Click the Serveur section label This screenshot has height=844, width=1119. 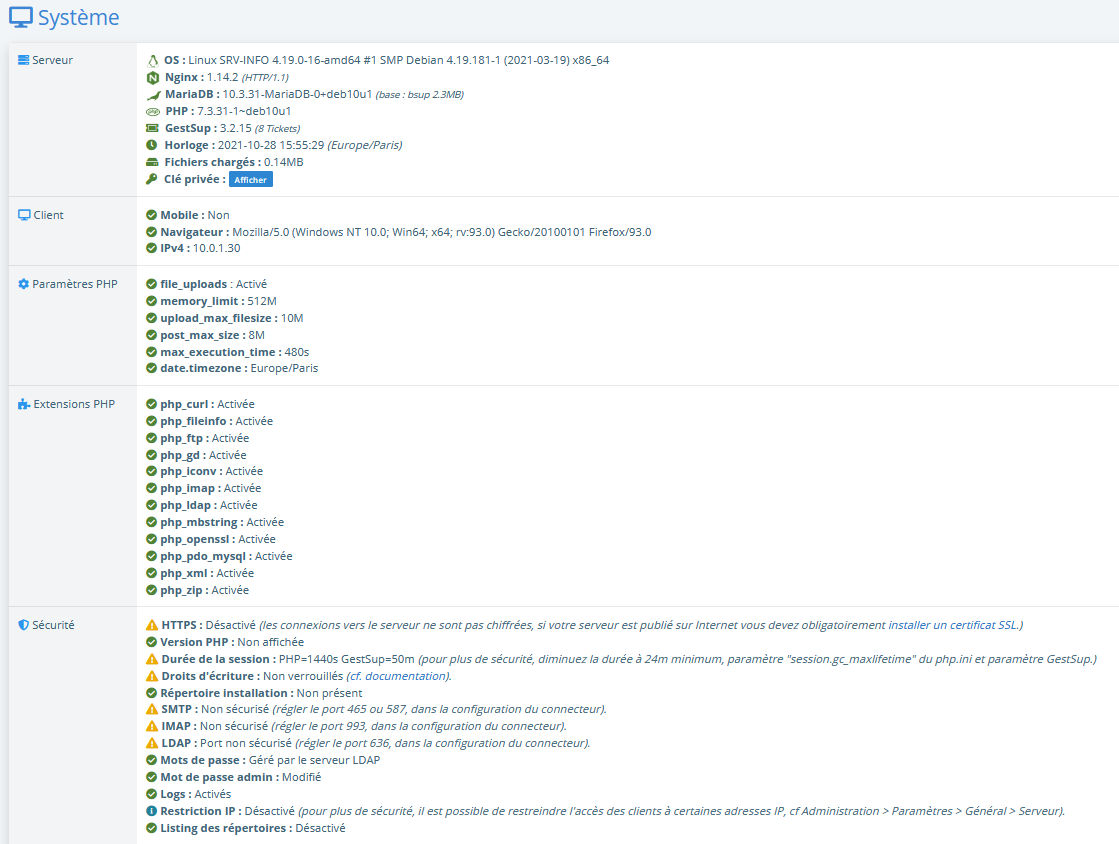(53, 60)
